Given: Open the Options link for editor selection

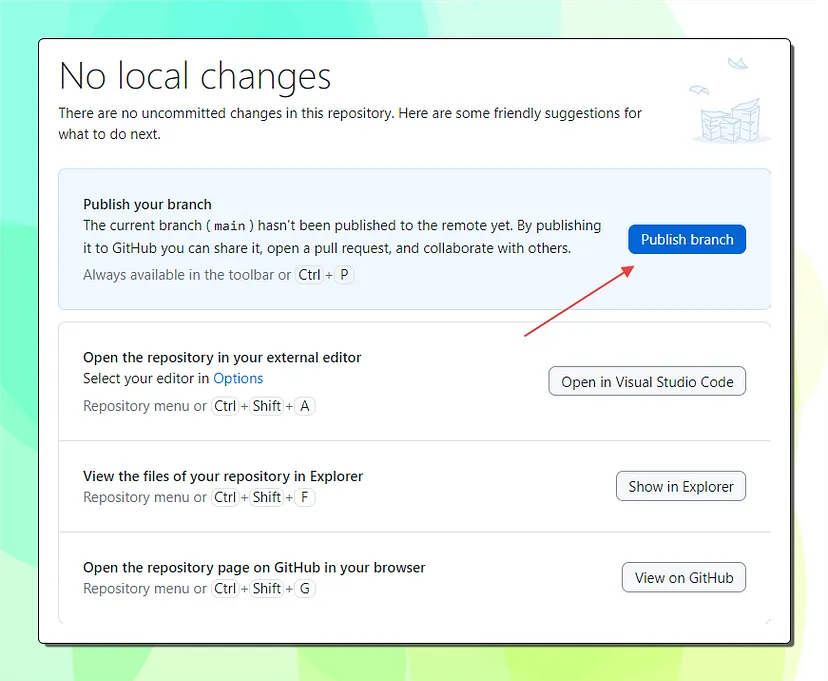Looking at the screenshot, I should coord(238,379).
